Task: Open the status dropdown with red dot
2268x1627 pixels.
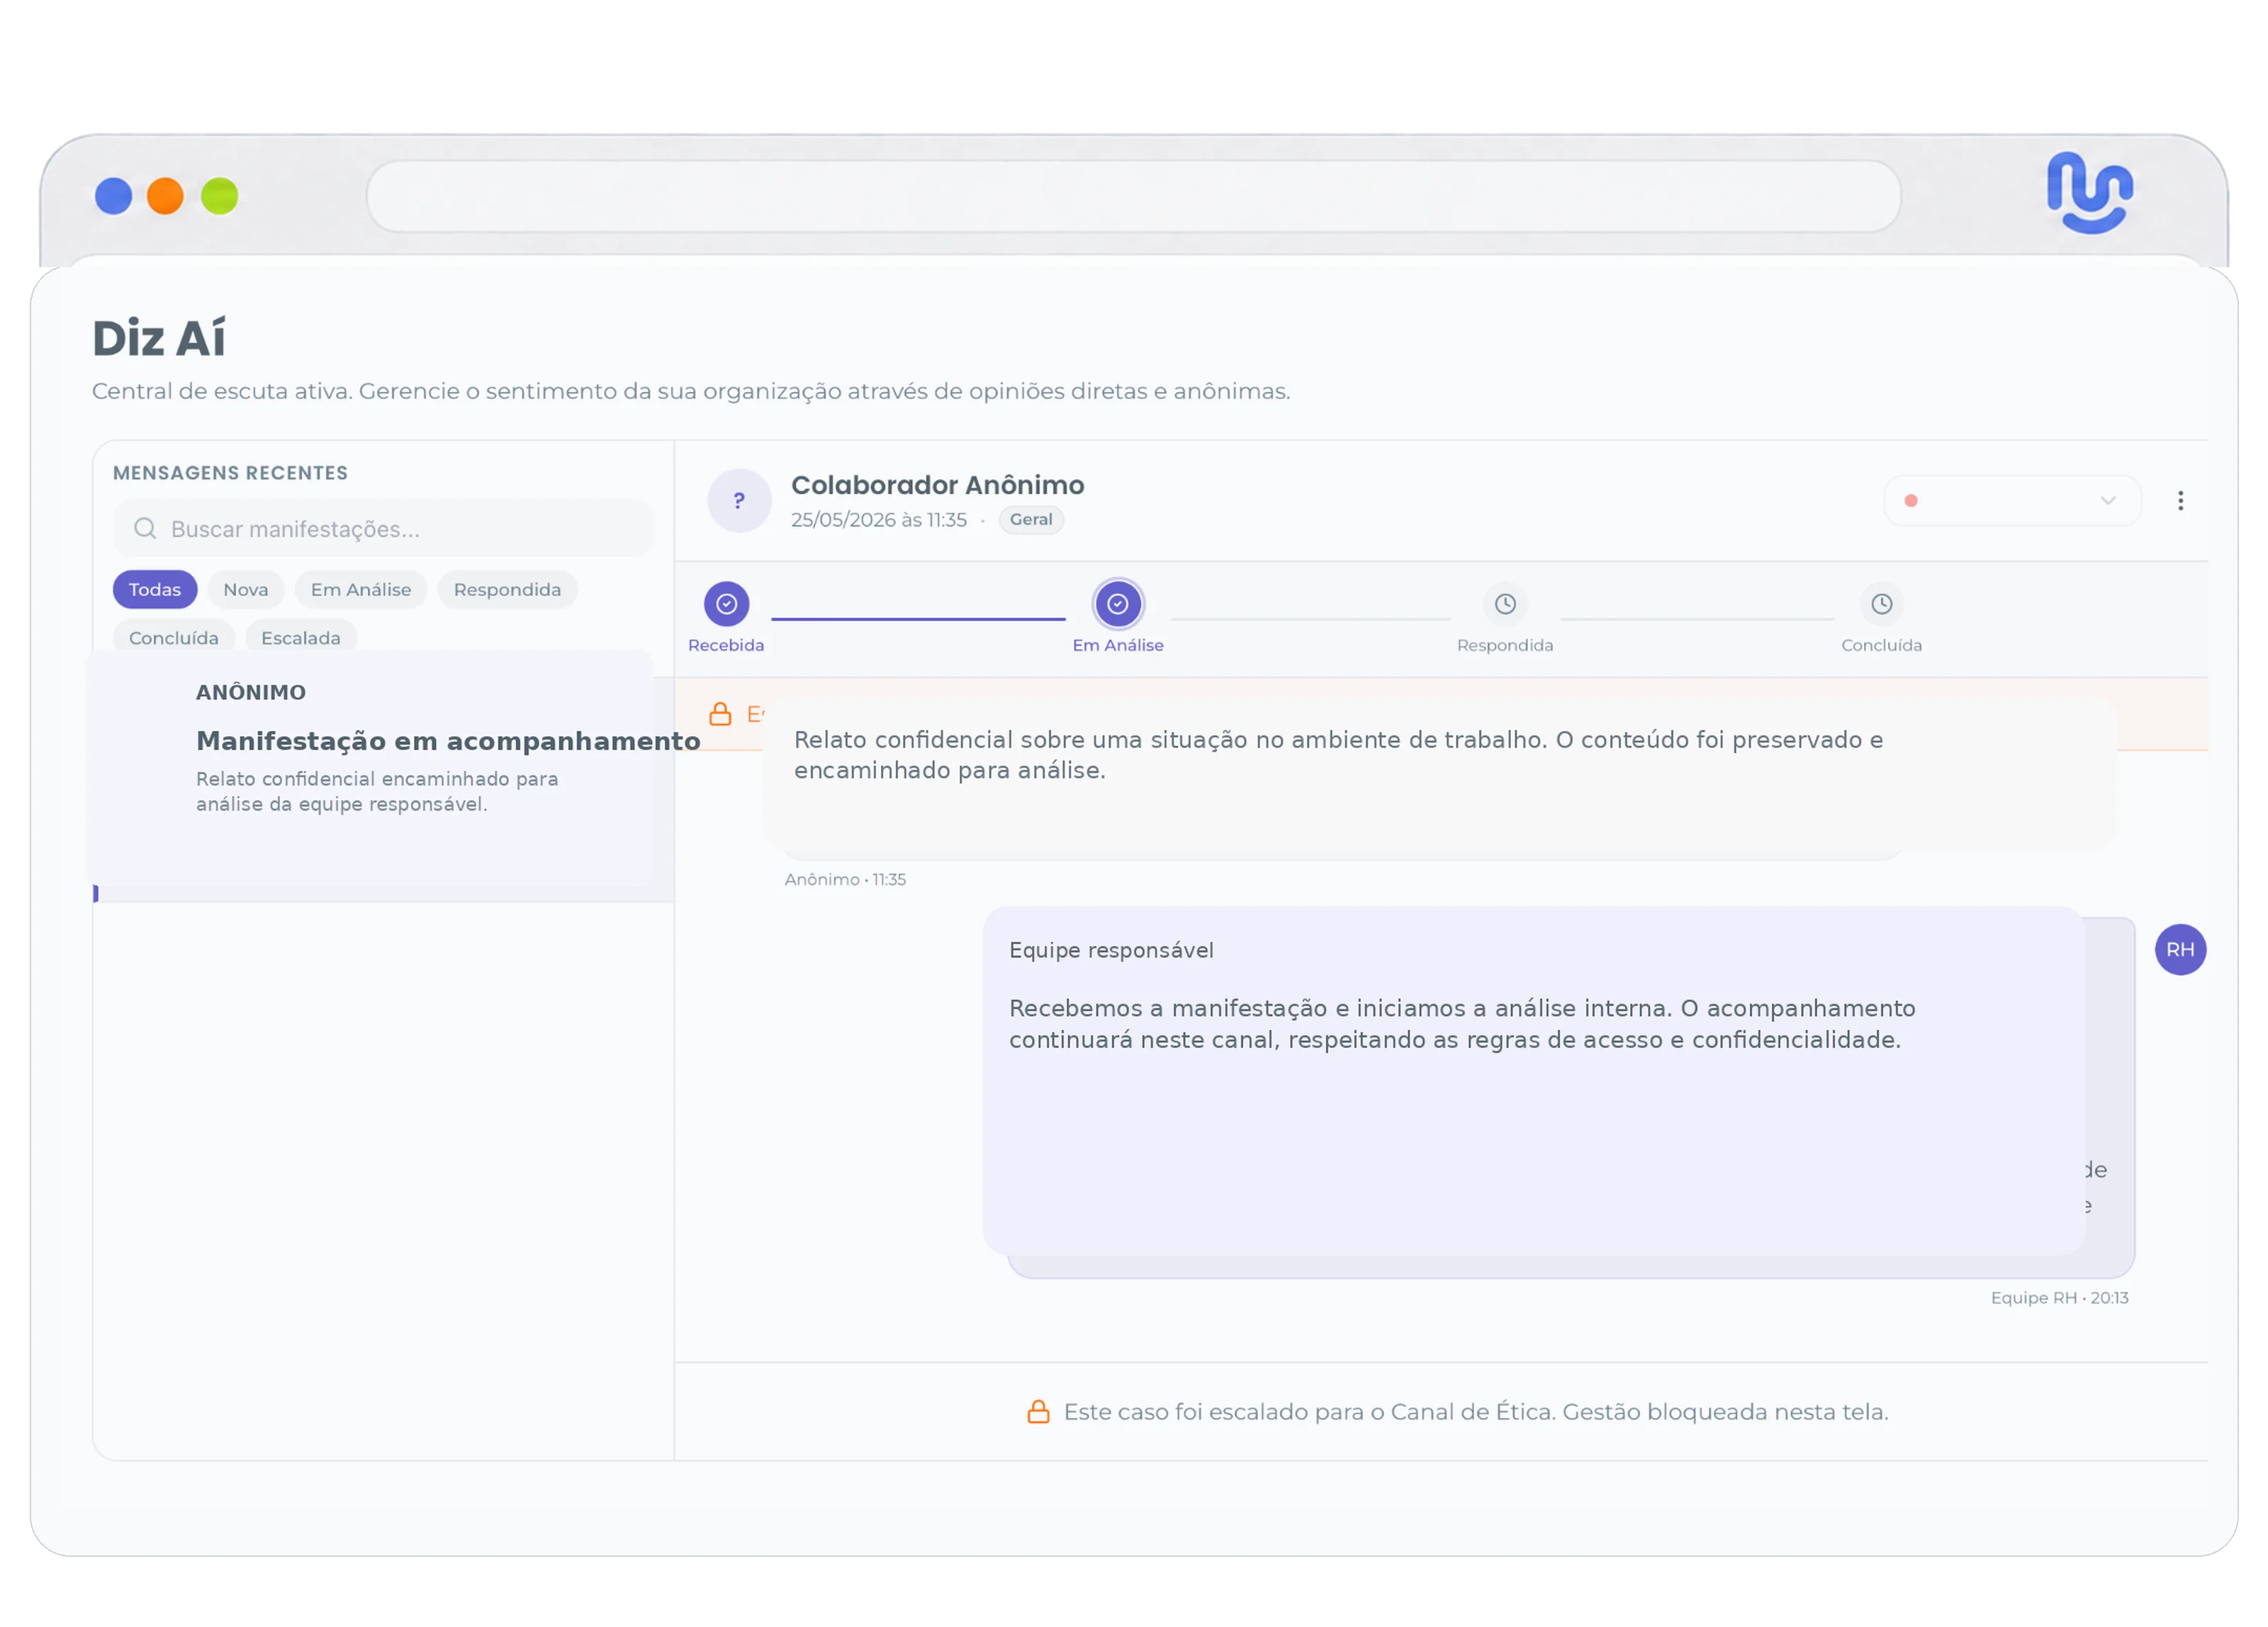Action: (x=2012, y=501)
